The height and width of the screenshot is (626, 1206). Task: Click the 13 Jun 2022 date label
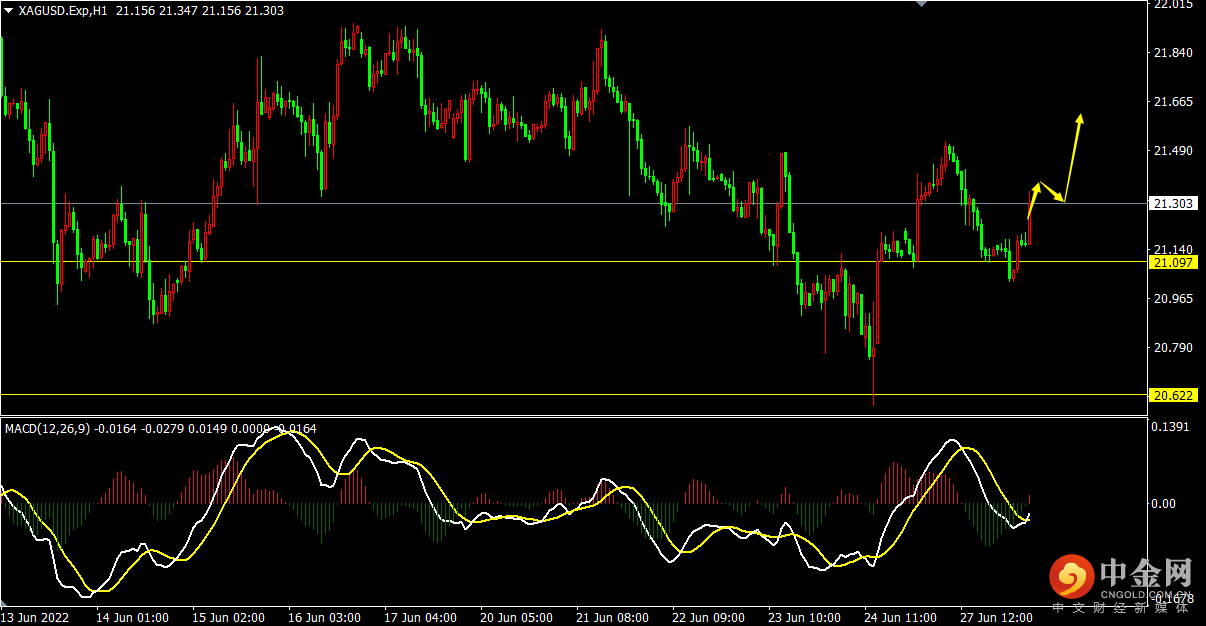point(36,617)
